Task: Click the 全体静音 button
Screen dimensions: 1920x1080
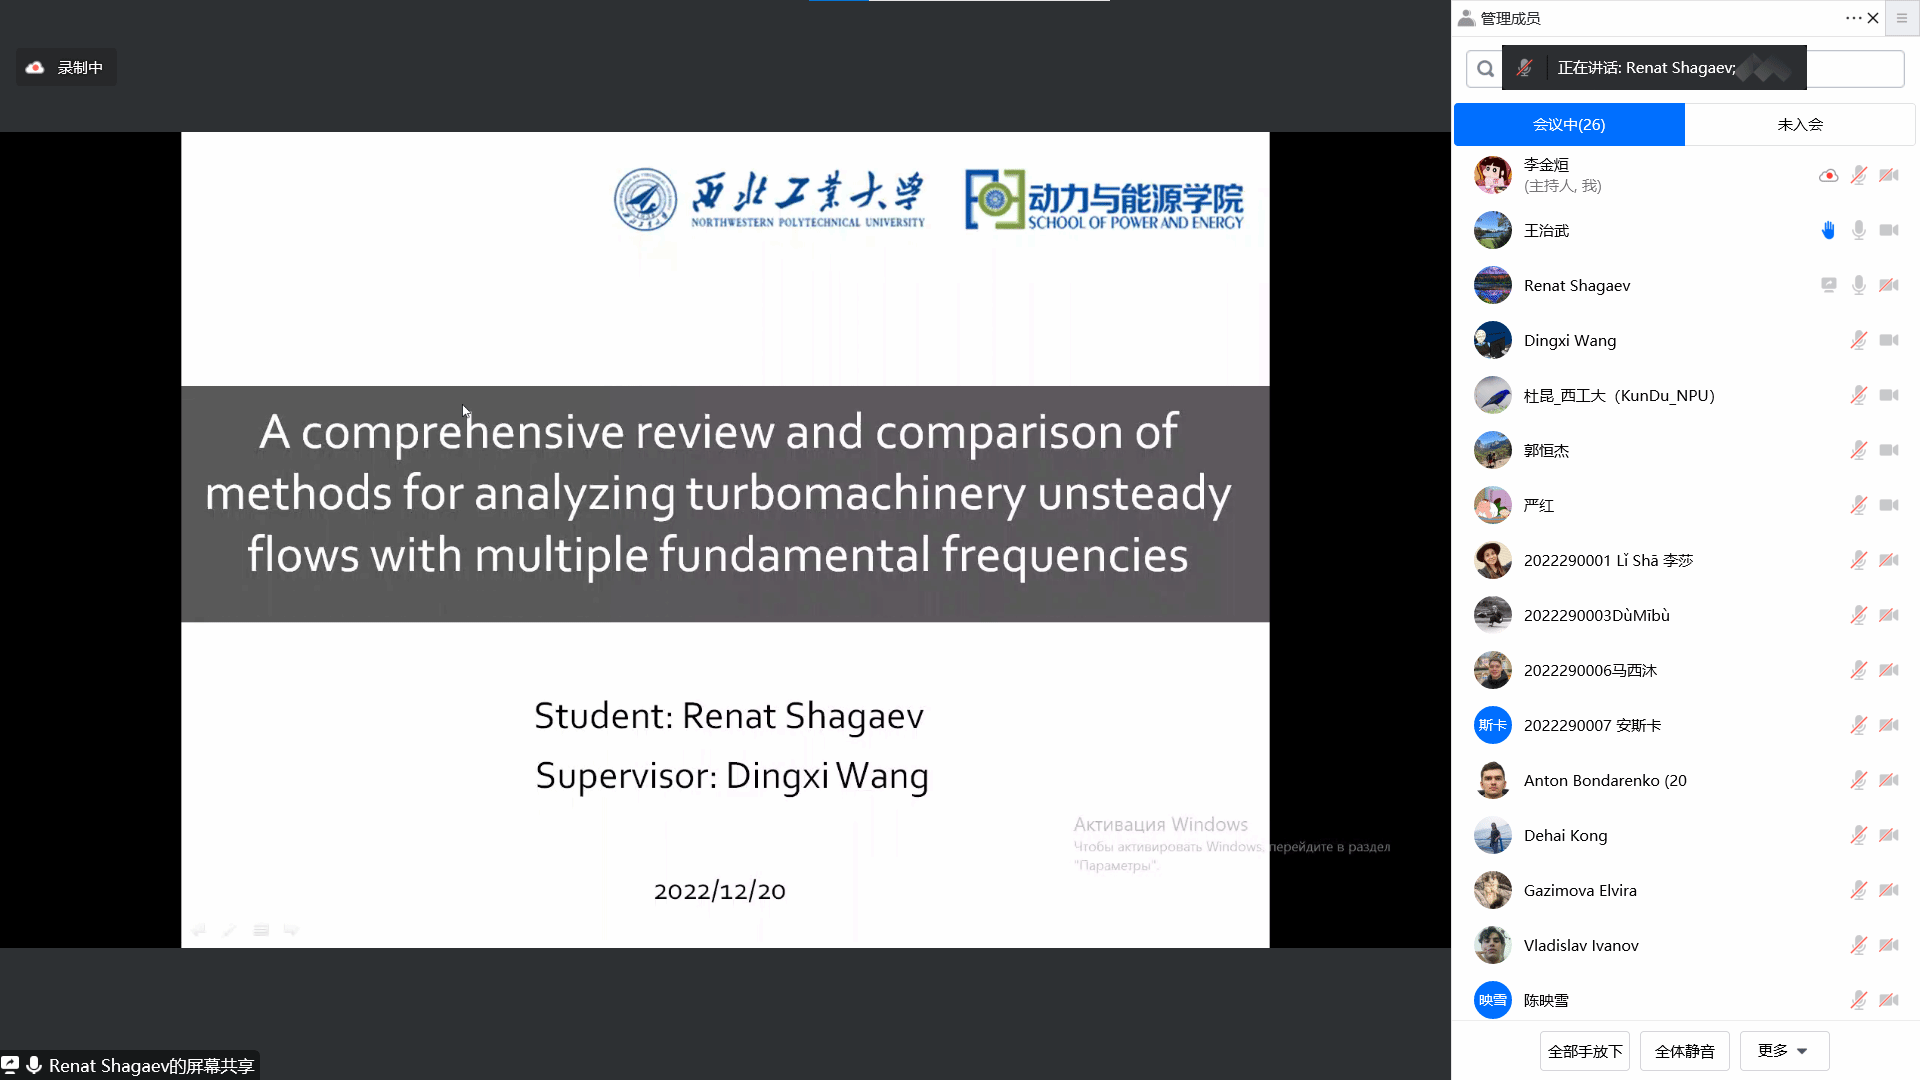Action: (1684, 1051)
